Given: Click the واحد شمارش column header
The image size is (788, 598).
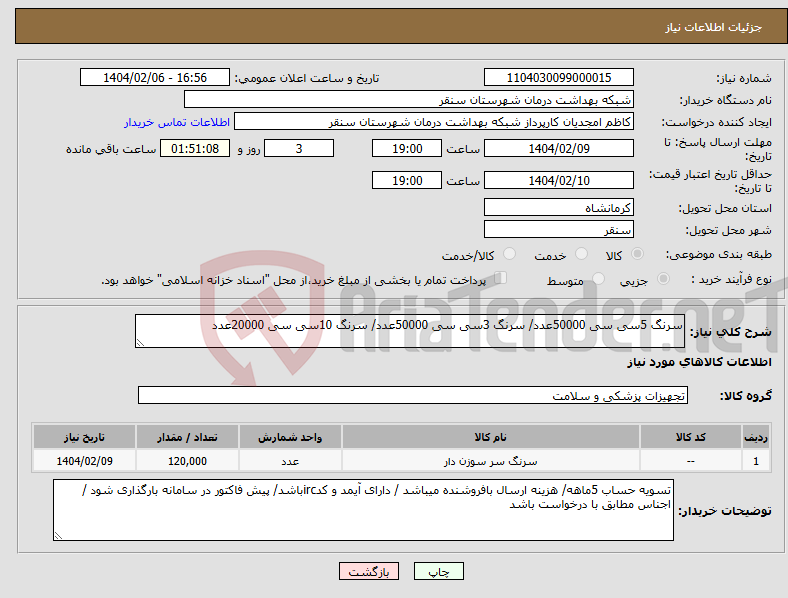Looking at the screenshot, I should (290, 437).
